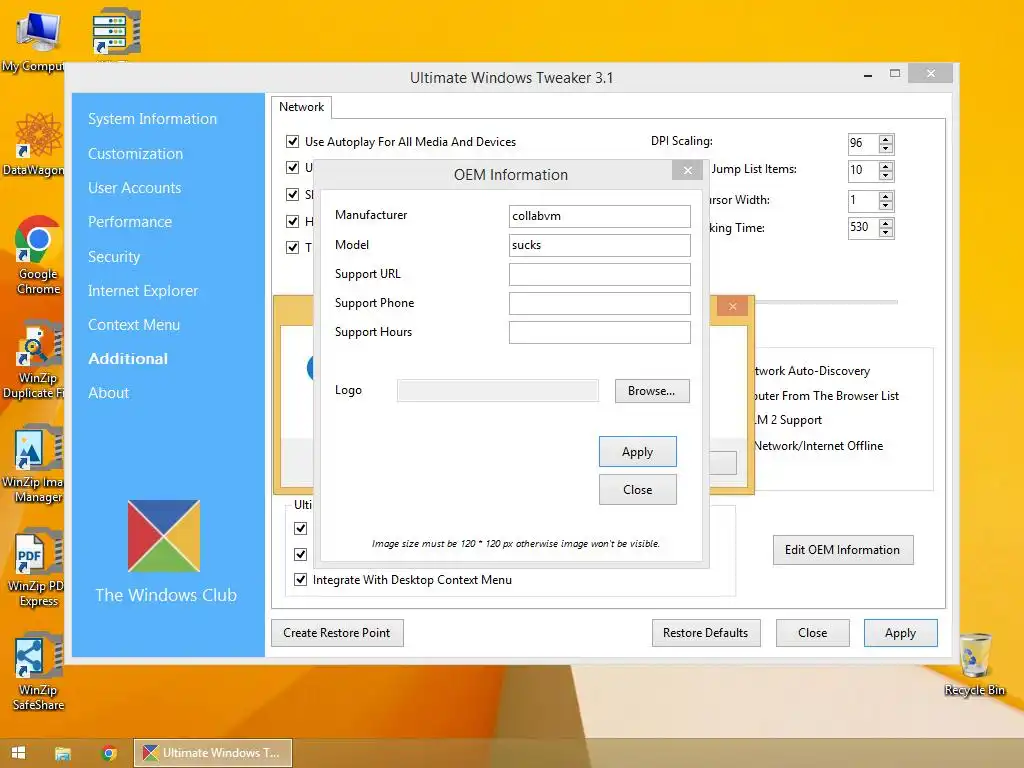This screenshot has height=768, width=1024.
Task: Browse for an OEM logo image
Action: tap(652, 391)
